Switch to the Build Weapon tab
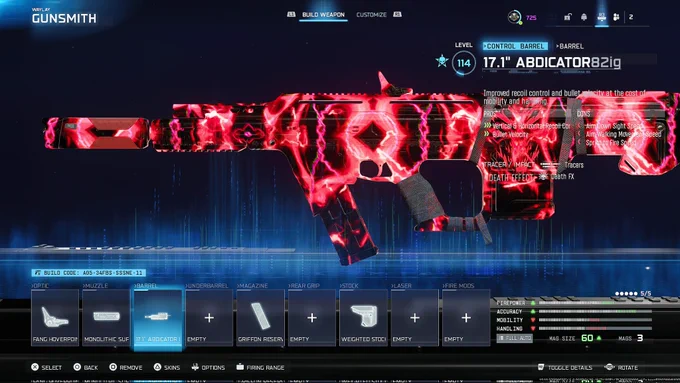Image resolution: width=680 pixels, height=383 pixels. pyautogui.click(x=323, y=15)
